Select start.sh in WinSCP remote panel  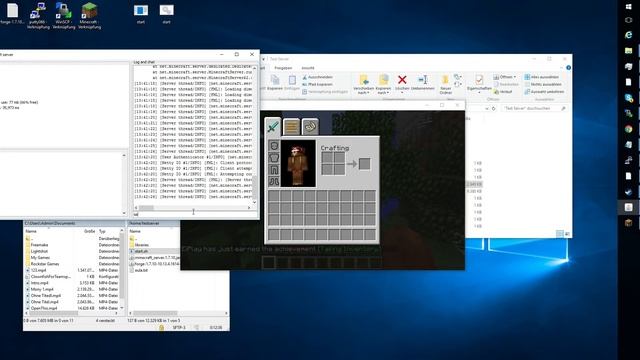click(x=141, y=251)
